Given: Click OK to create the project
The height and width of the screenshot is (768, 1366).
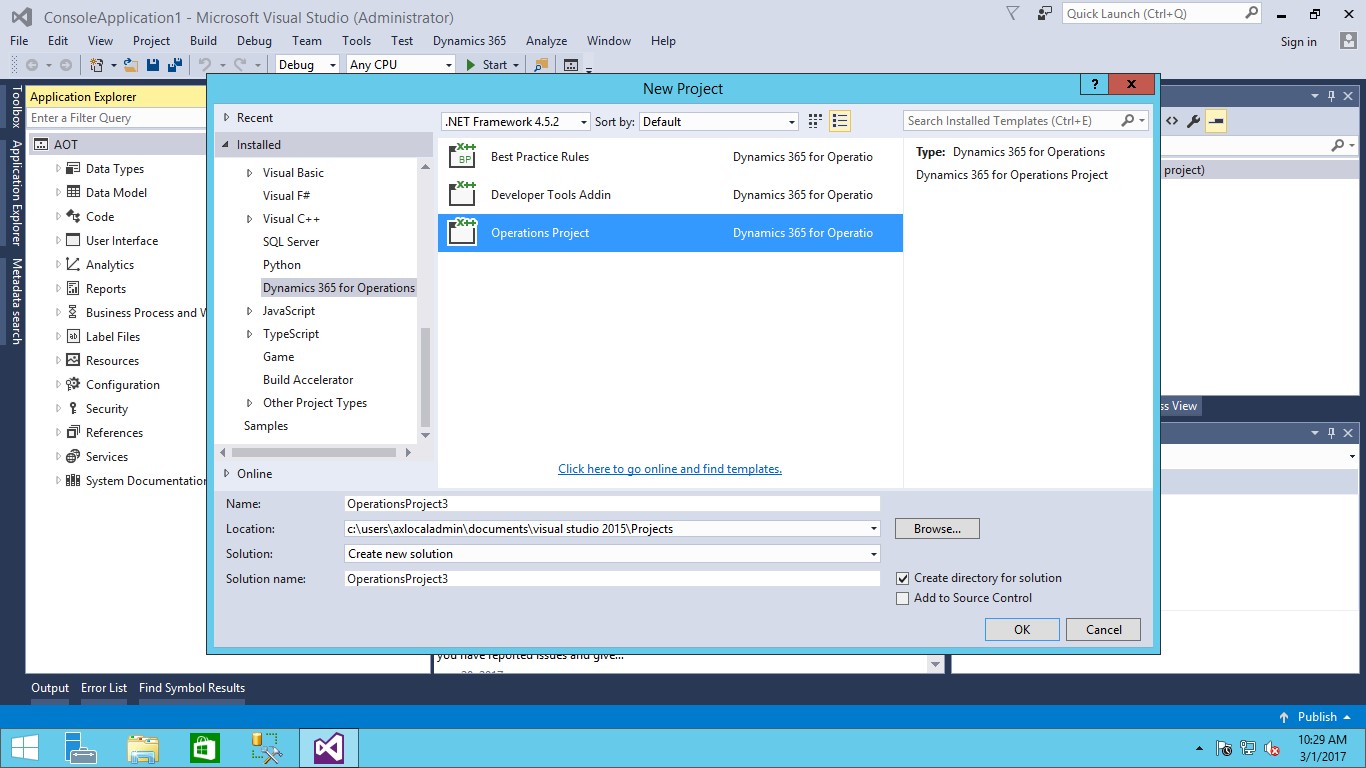Looking at the screenshot, I should click(x=1022, y=630).
